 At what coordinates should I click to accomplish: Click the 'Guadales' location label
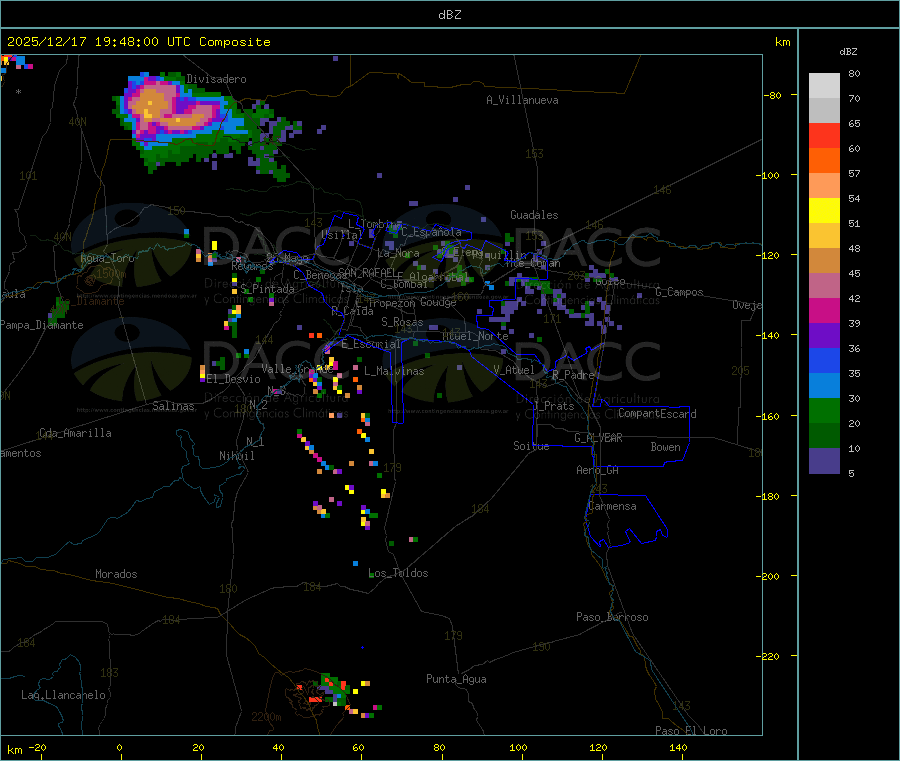(x=534, y=215)
